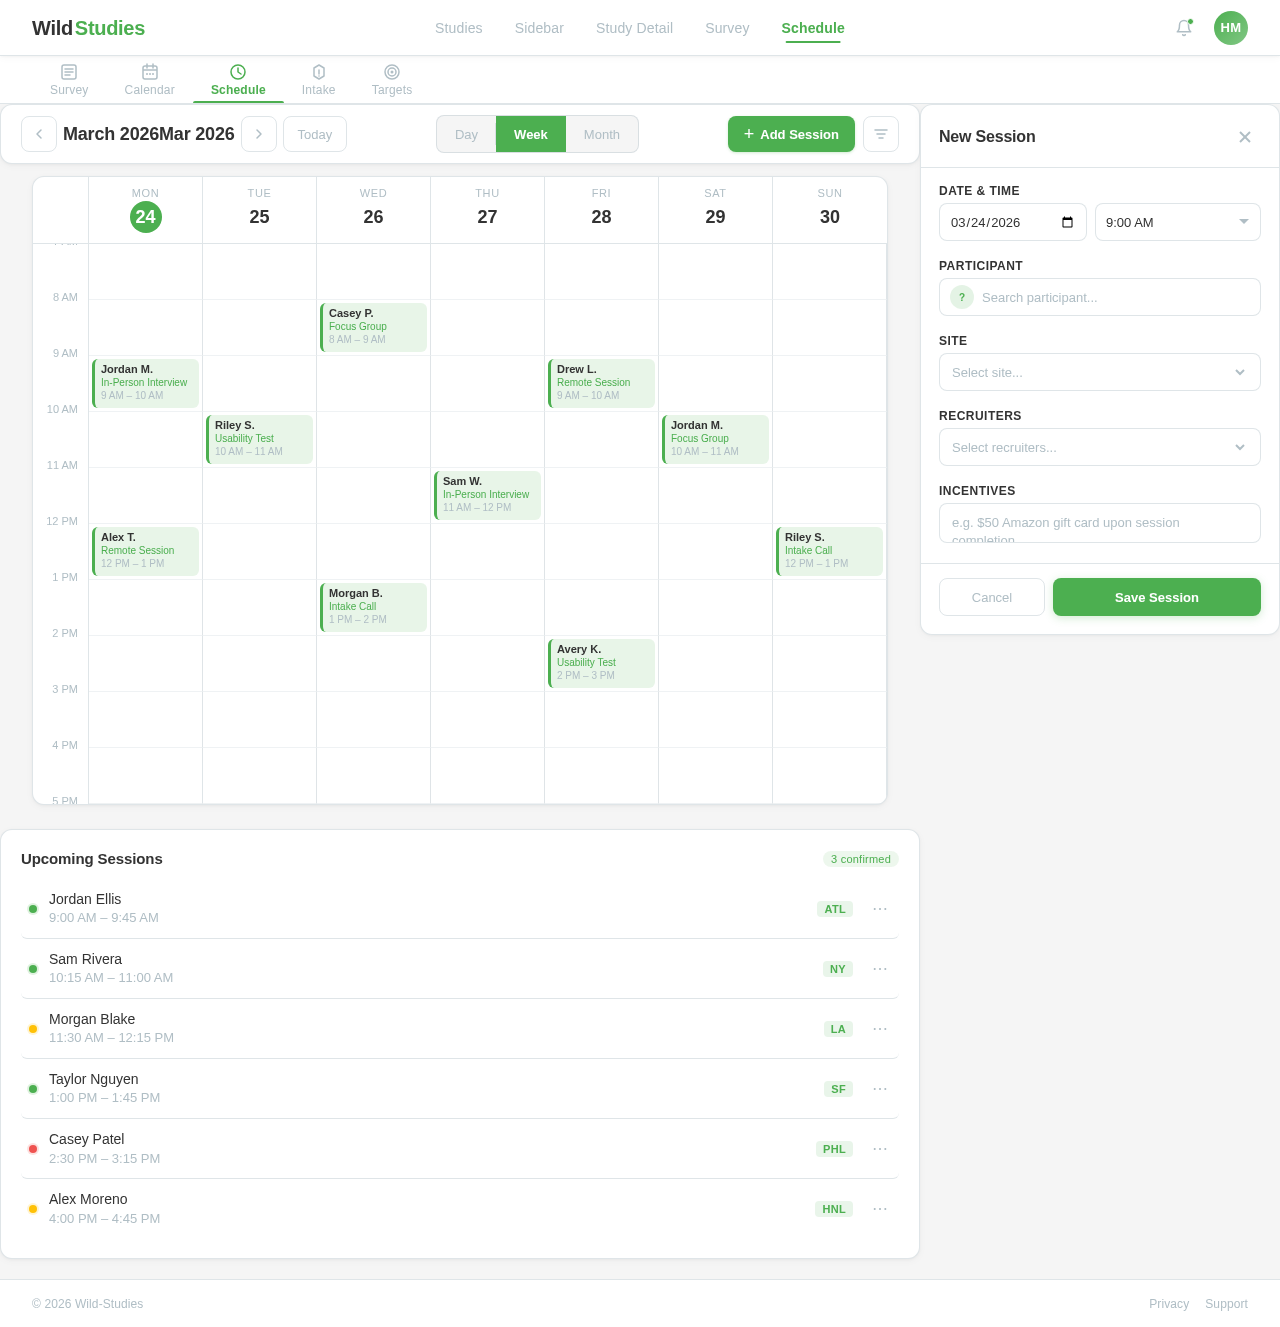
Task: Open the 9:00 AM time dropdown
Action: point(1177,222)
